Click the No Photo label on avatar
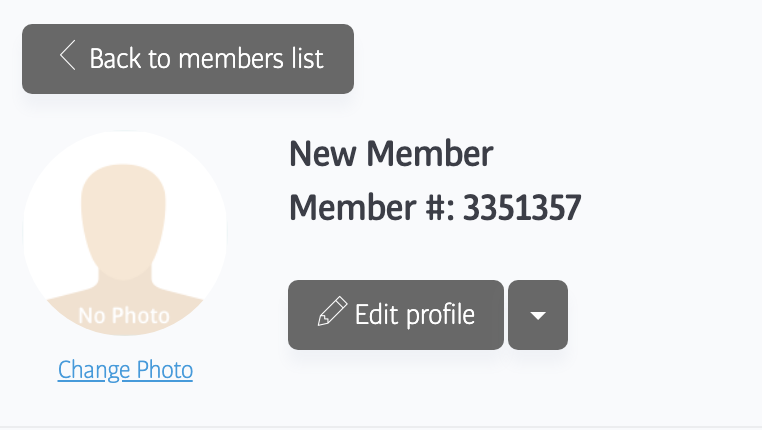This screenshot has width=762, height=430. 124,316
